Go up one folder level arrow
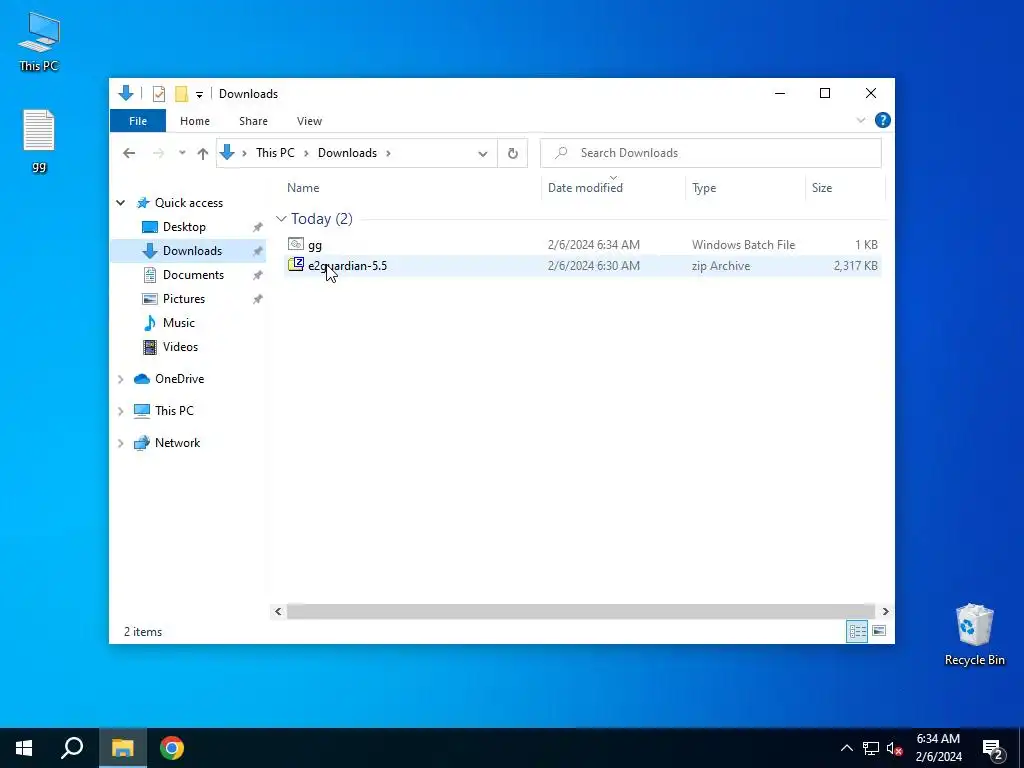1024x768 pixels. tap(202, 153)
